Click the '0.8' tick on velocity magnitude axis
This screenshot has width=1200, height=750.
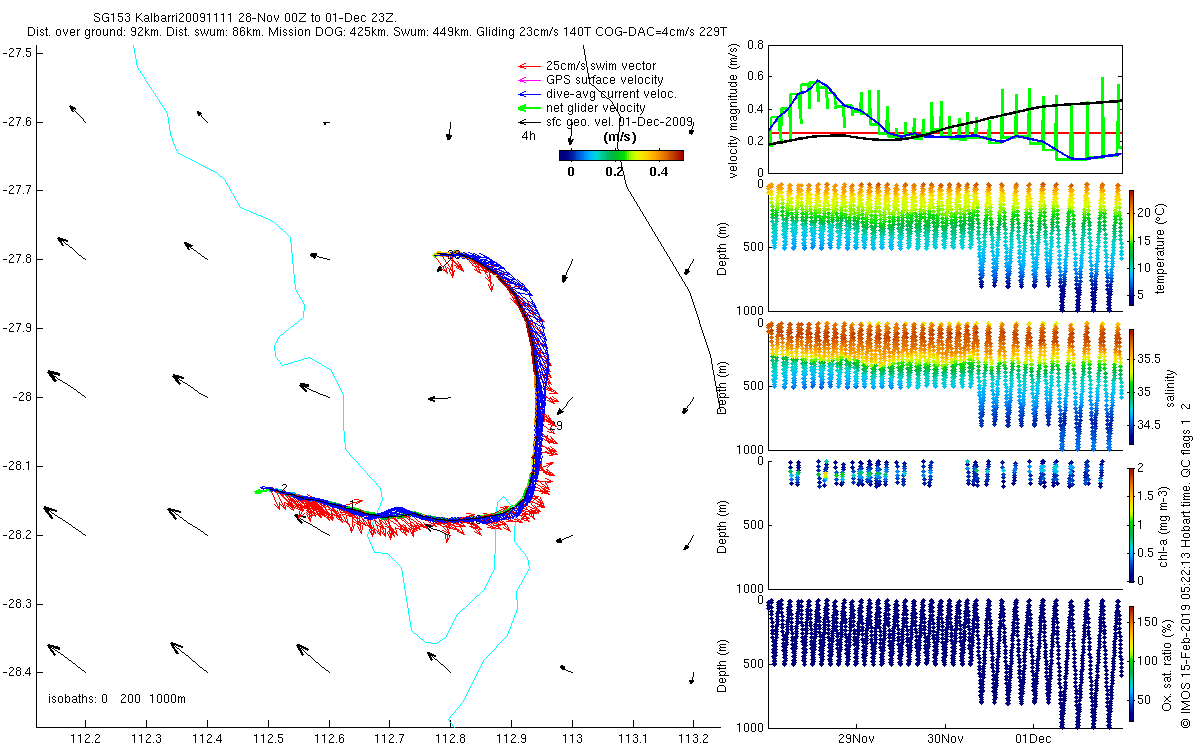point(755,46)
